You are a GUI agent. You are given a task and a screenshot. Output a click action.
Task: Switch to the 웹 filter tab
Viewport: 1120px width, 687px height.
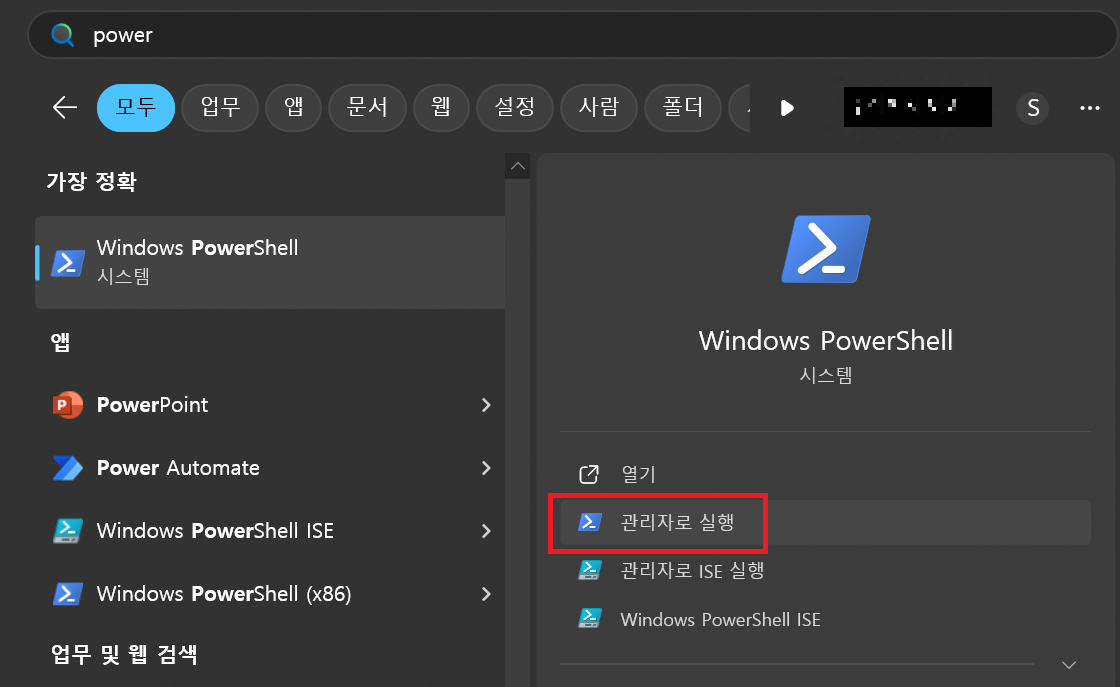point(441,108)
